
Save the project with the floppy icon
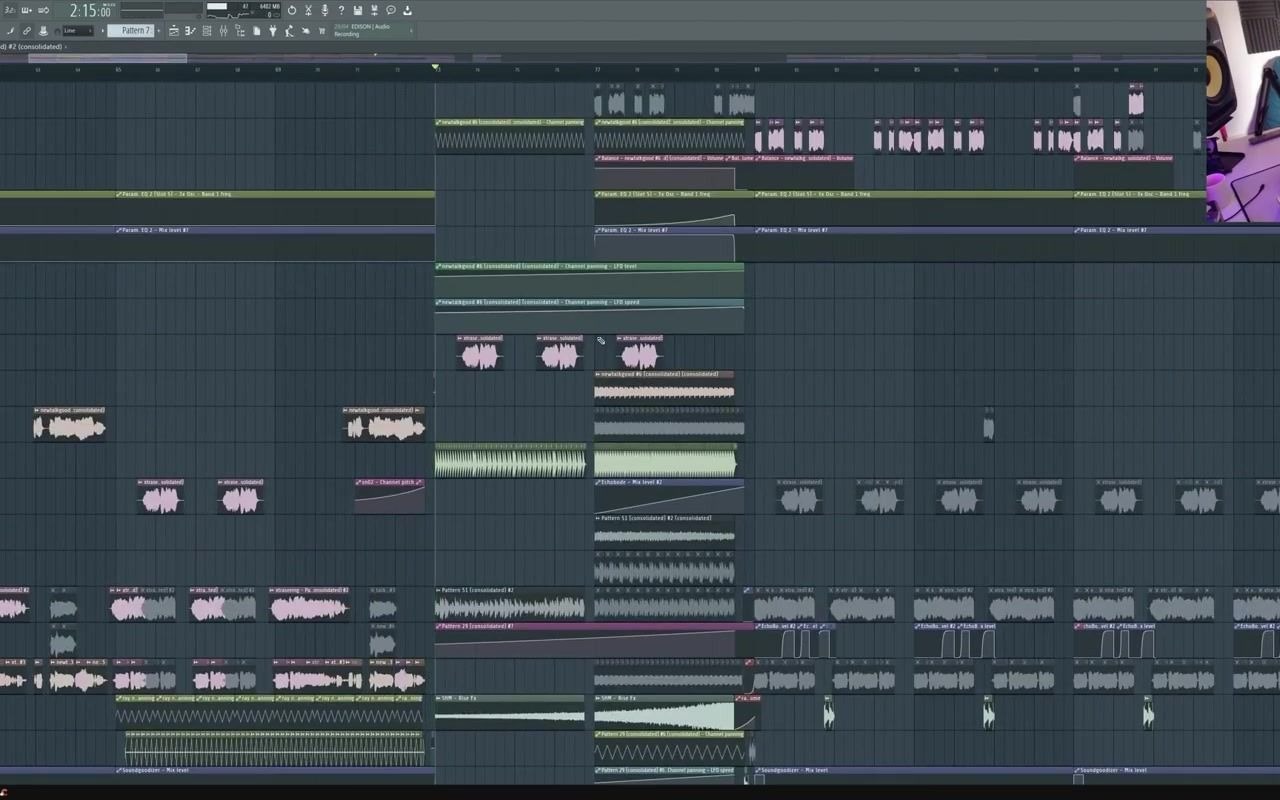(x=358, y=10)
